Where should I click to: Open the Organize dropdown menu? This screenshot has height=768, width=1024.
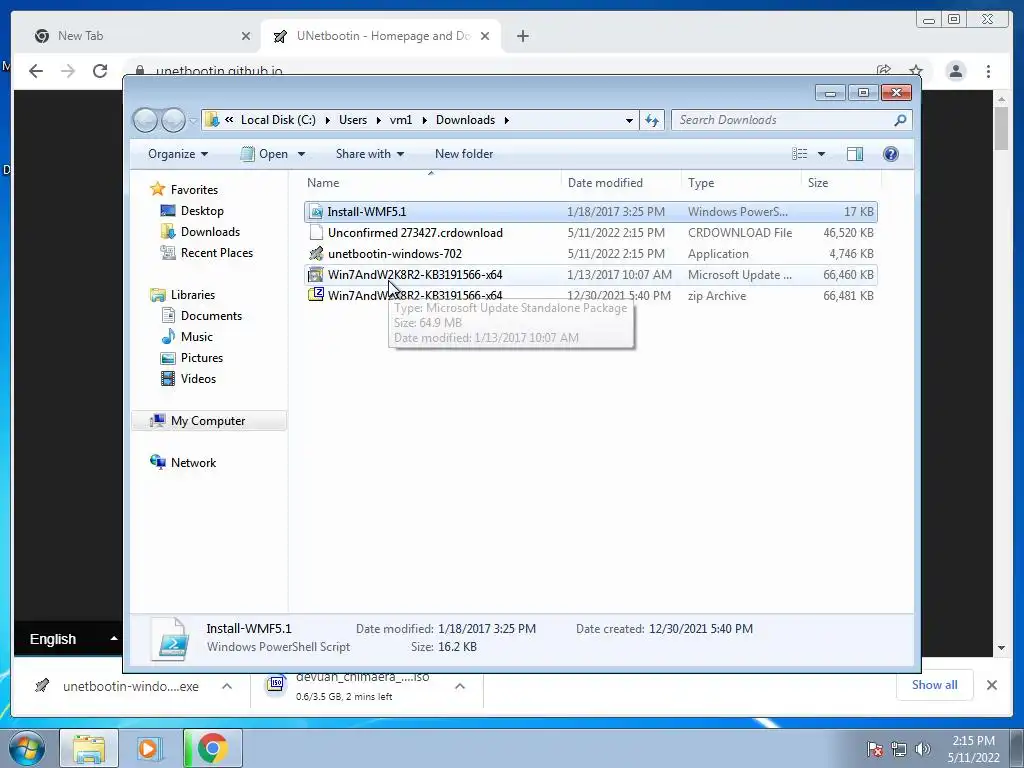(x=178, y=154)
